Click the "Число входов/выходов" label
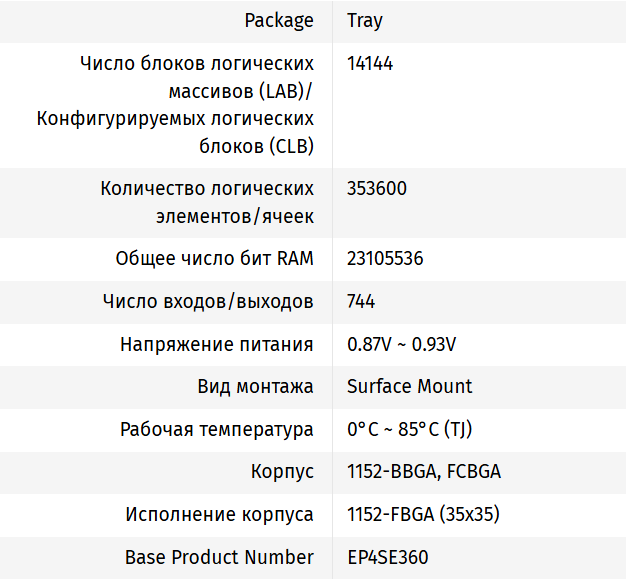This screenshot has height=582, width=626. click(x=208, y=301)
